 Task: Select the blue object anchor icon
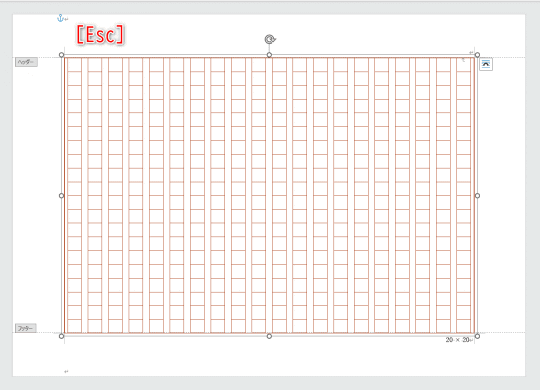(x=60, y=18)
